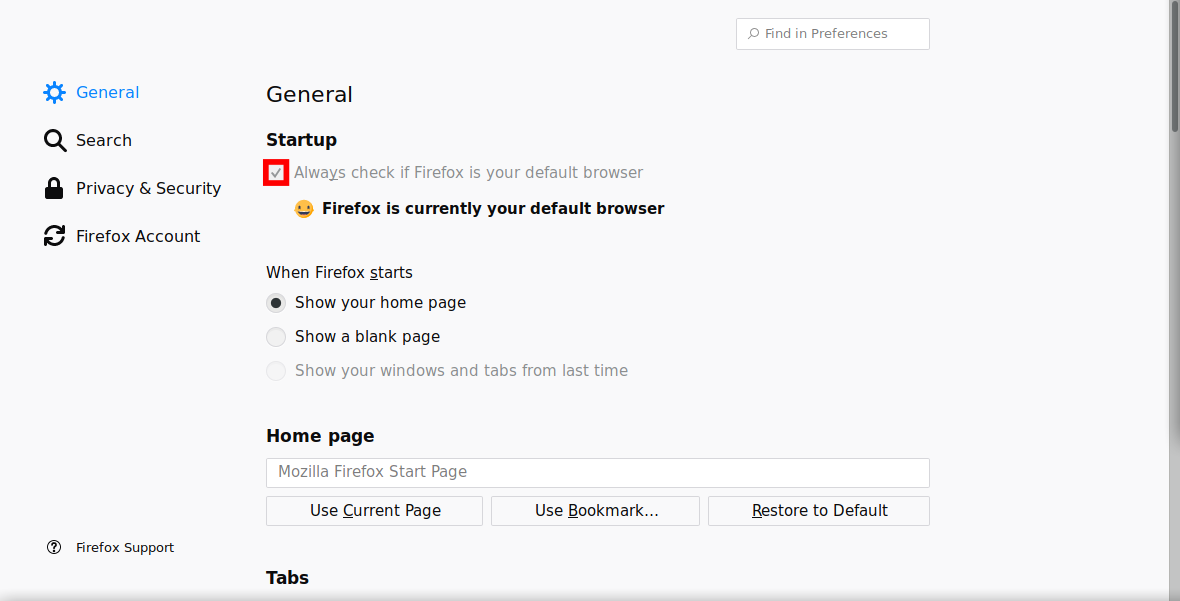
Task: Click the General gear icon
Action: tap(54, 93)
